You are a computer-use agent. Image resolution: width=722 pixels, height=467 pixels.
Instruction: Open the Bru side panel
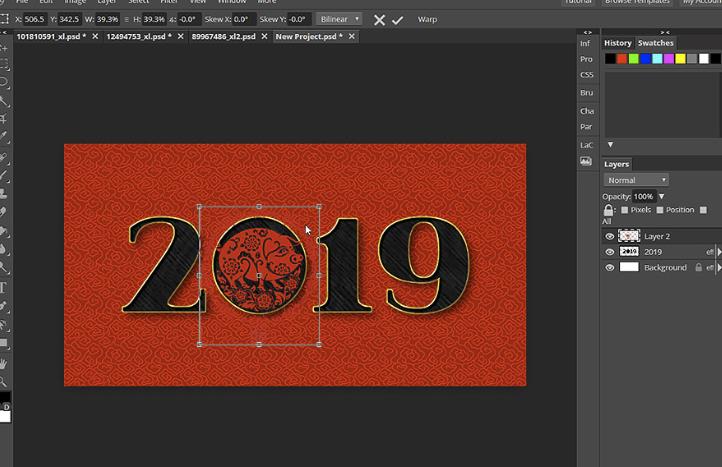coord(586,93)
